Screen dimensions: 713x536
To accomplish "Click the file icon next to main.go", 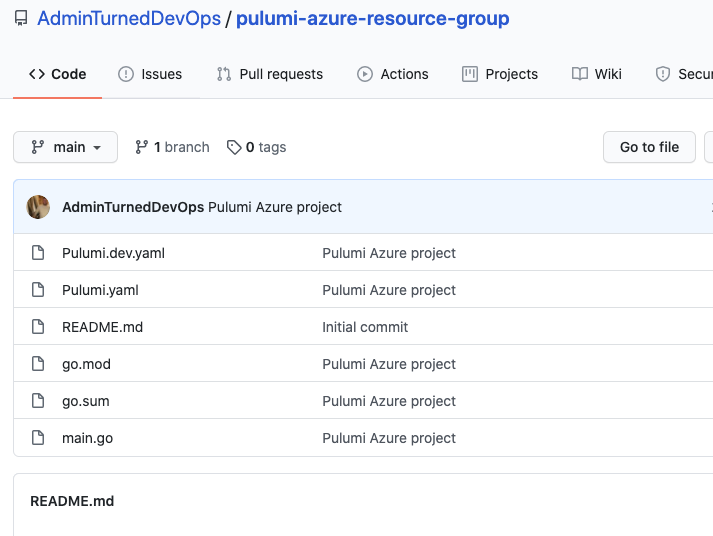I will (x=38, y=438).
